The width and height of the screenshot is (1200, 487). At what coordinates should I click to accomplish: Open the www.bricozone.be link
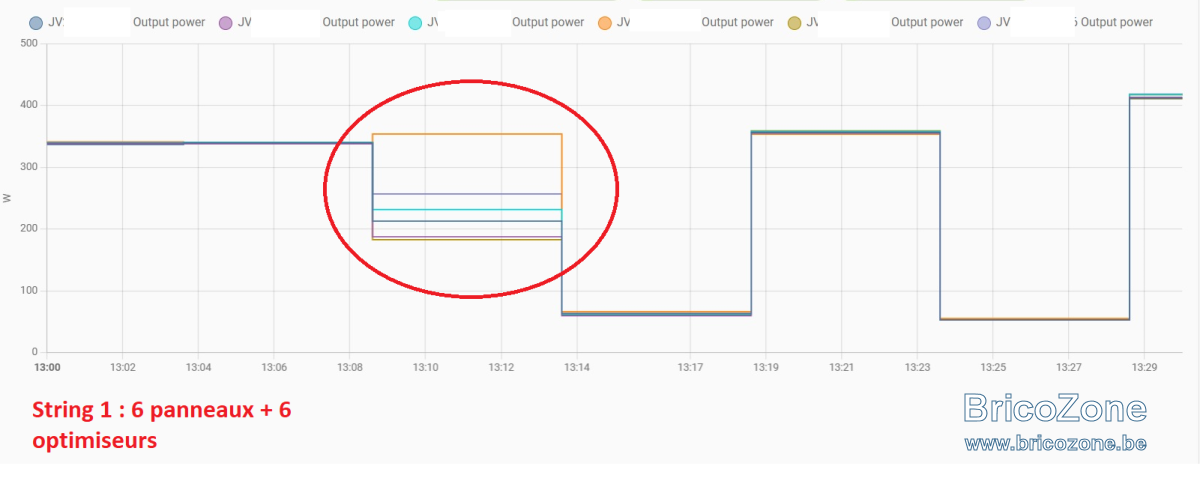(x=1055, y=442)
